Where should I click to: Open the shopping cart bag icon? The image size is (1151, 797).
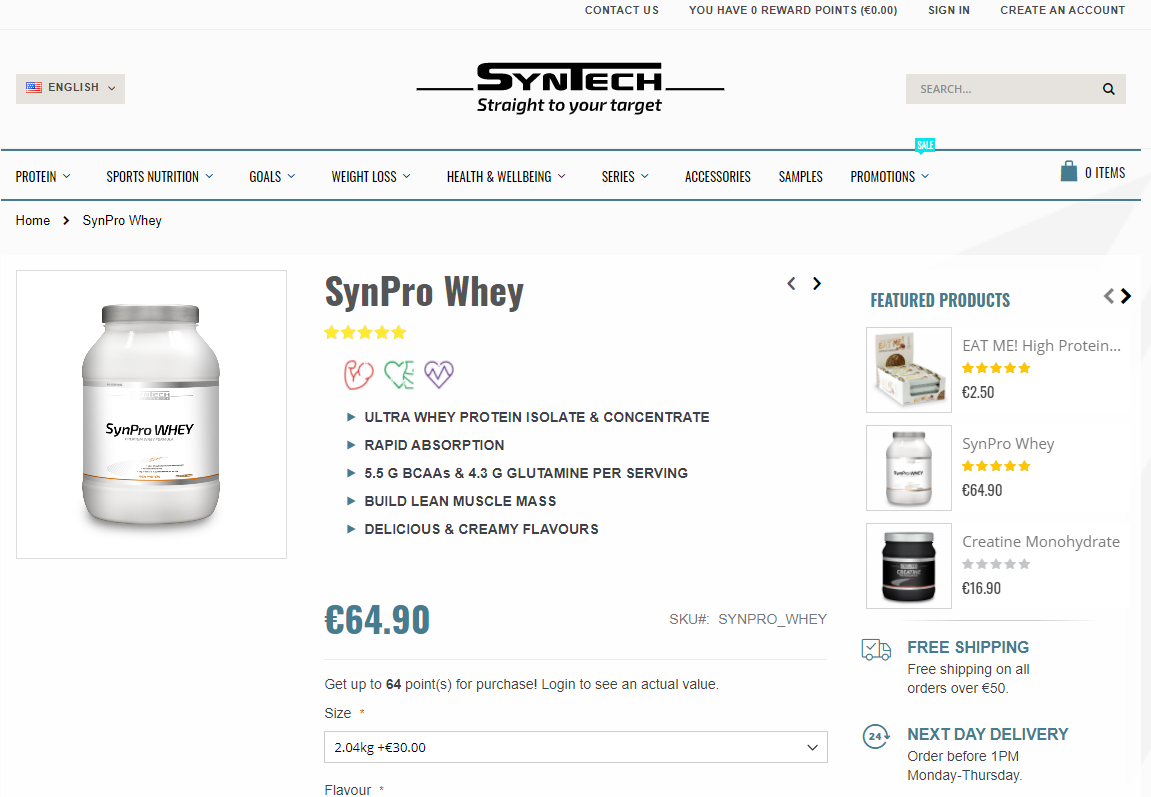[x=1069, y=172]
